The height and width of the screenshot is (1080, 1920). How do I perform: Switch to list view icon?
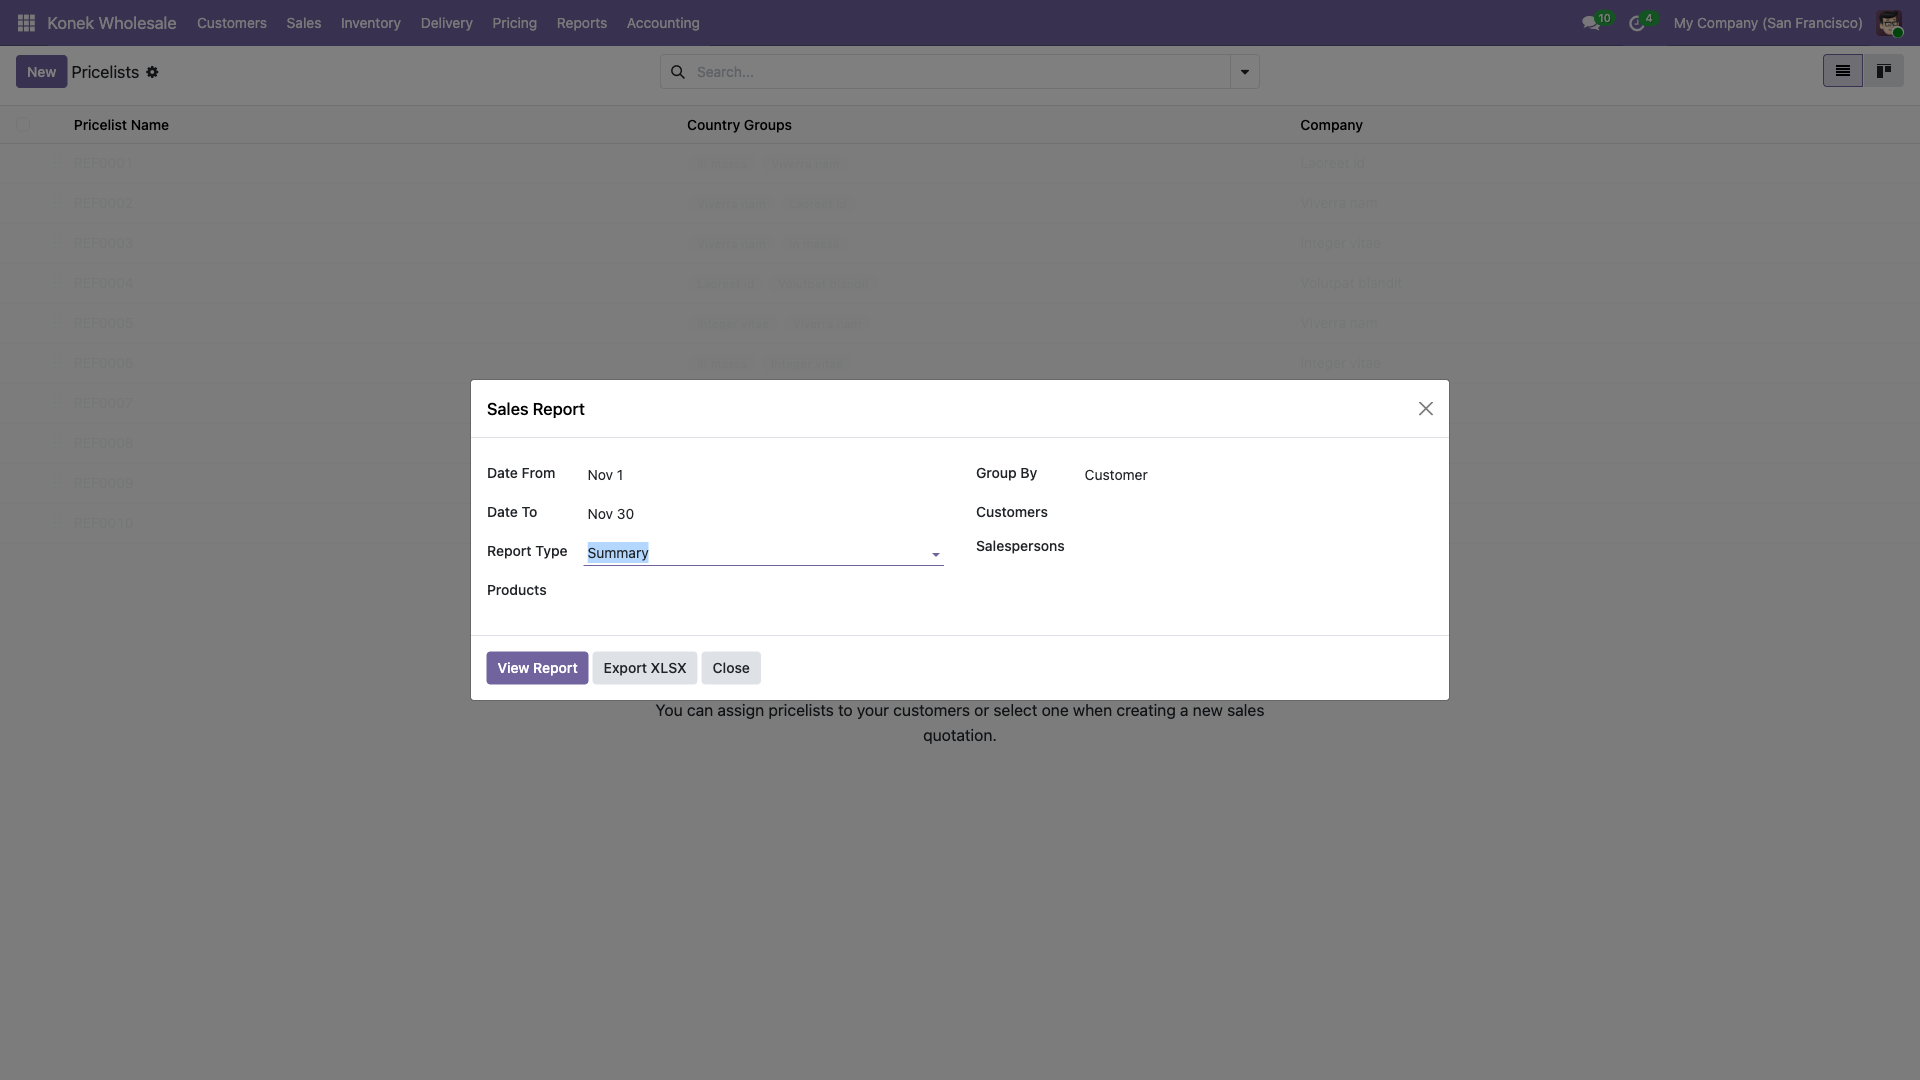click(1842, 71)
